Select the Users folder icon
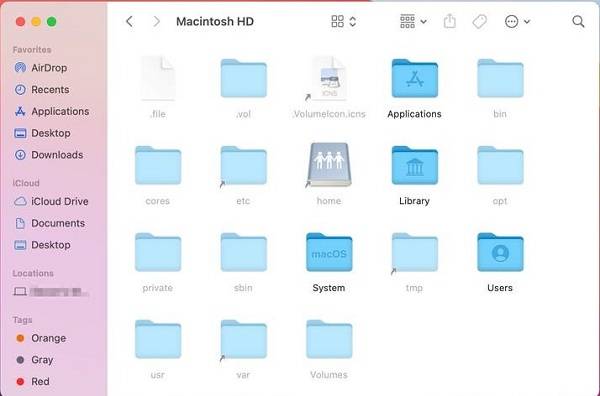 tap(500, 252)
